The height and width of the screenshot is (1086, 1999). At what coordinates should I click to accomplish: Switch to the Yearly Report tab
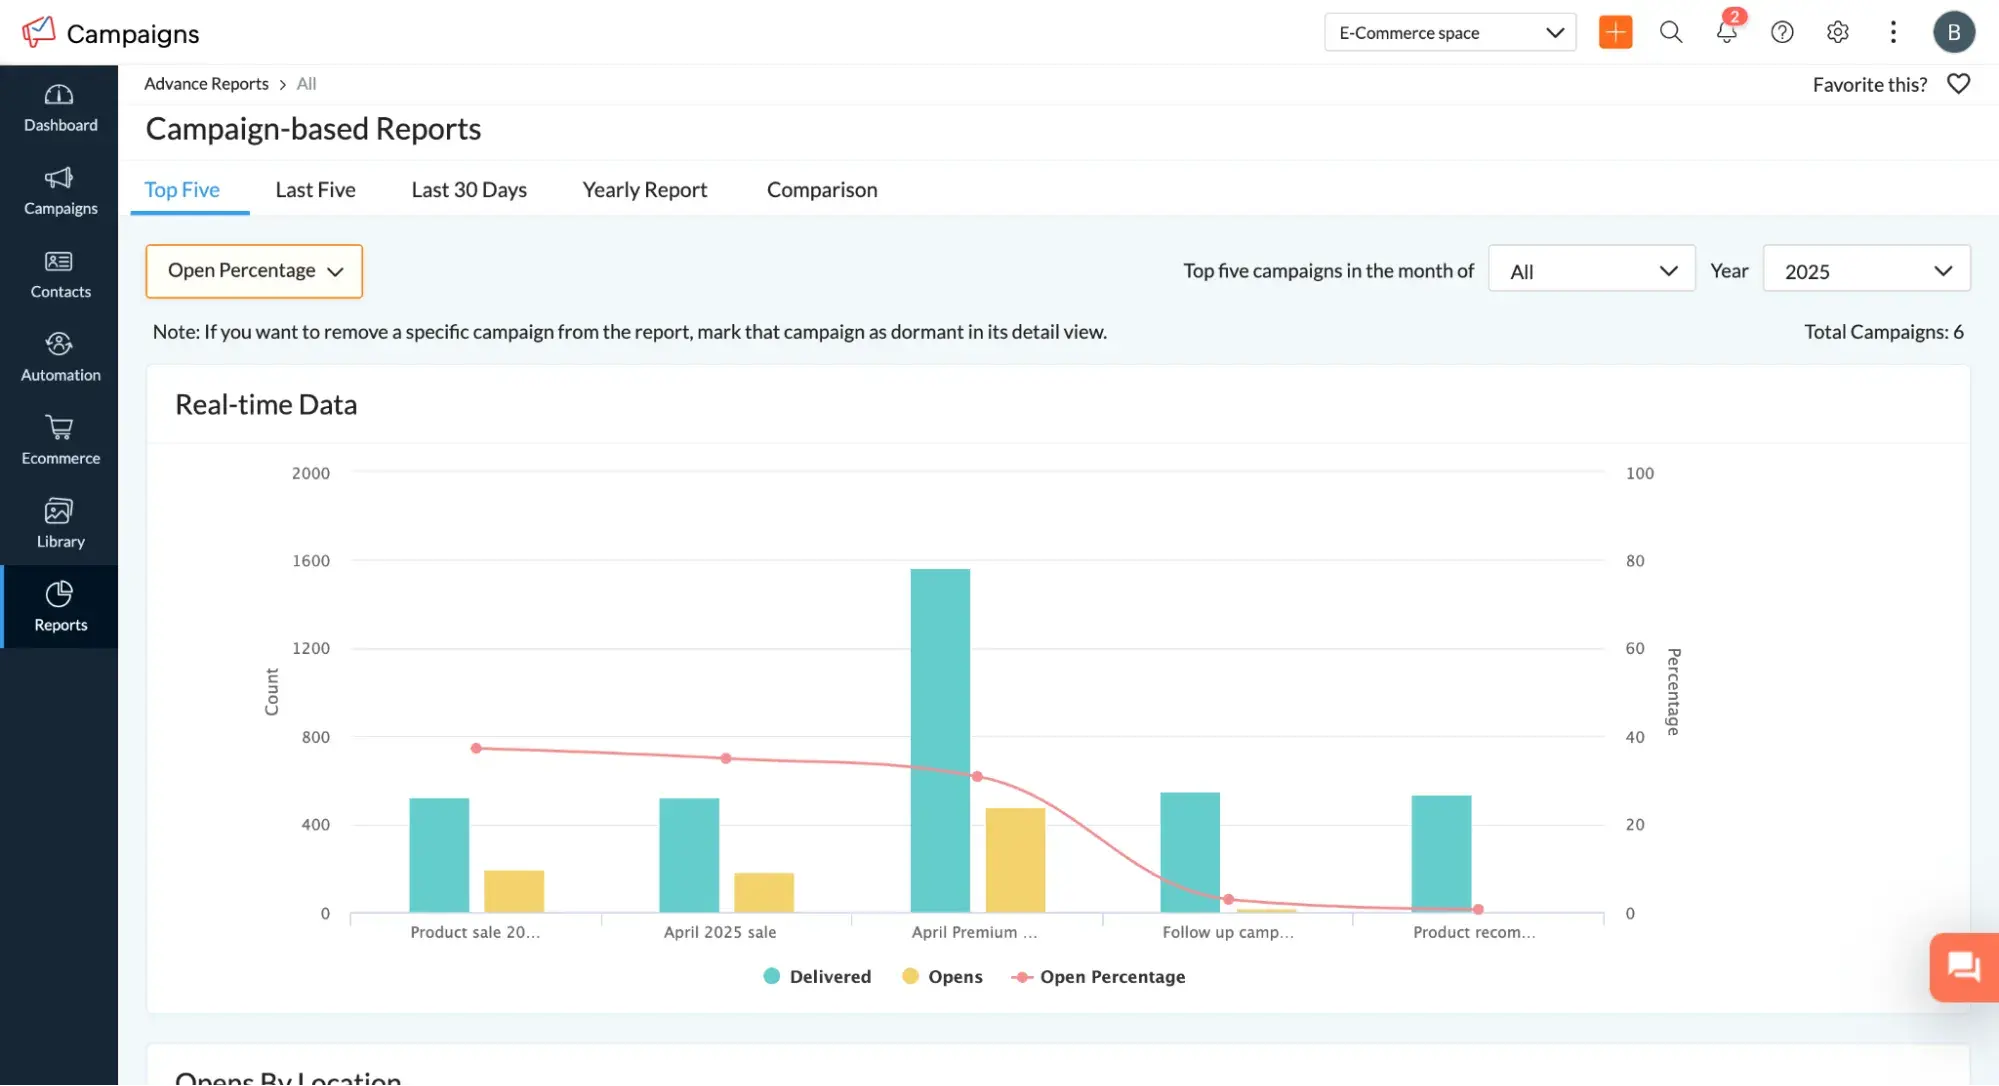(644, 189)
